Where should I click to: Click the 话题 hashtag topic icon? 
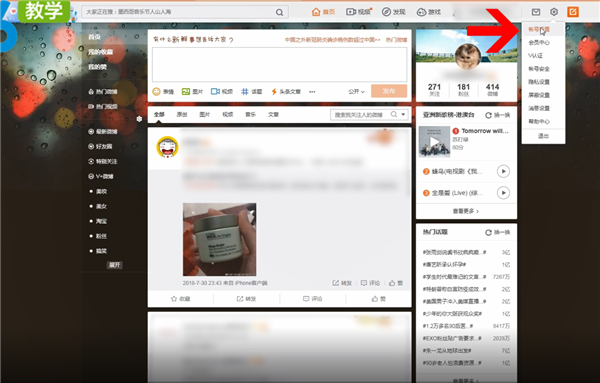pyautogui.click(x=245, y=91)
